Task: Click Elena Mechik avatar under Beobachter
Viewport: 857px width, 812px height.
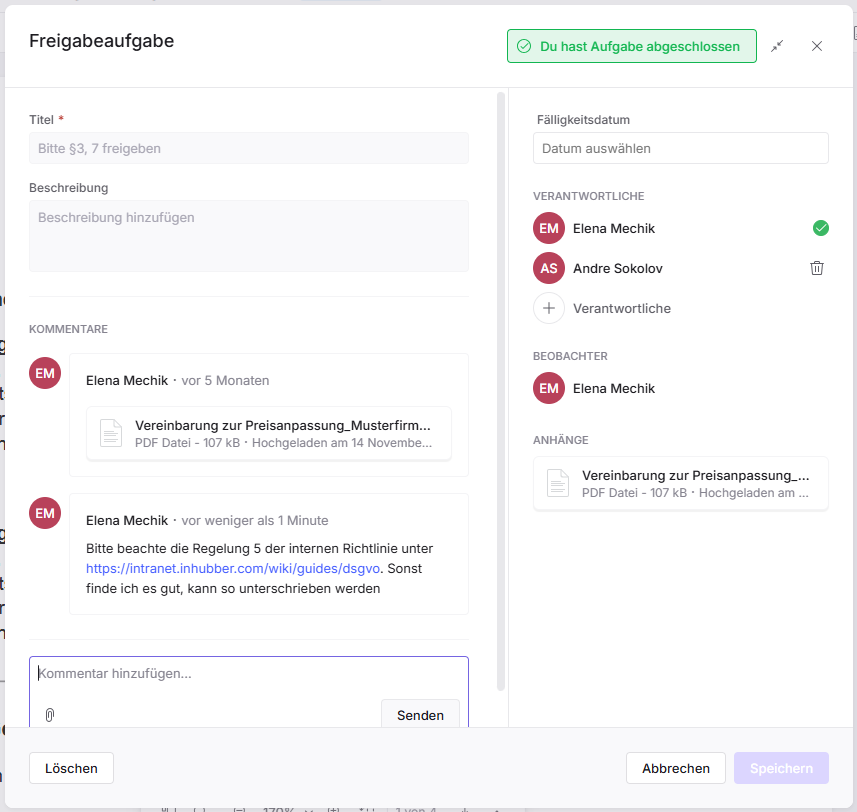Action: pos(549,388)
